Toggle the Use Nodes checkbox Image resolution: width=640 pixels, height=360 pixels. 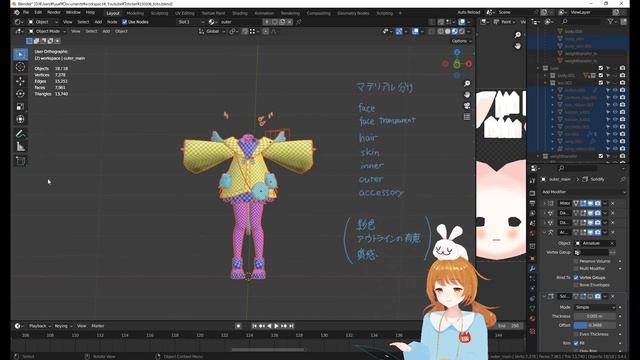tap(124, 22)
